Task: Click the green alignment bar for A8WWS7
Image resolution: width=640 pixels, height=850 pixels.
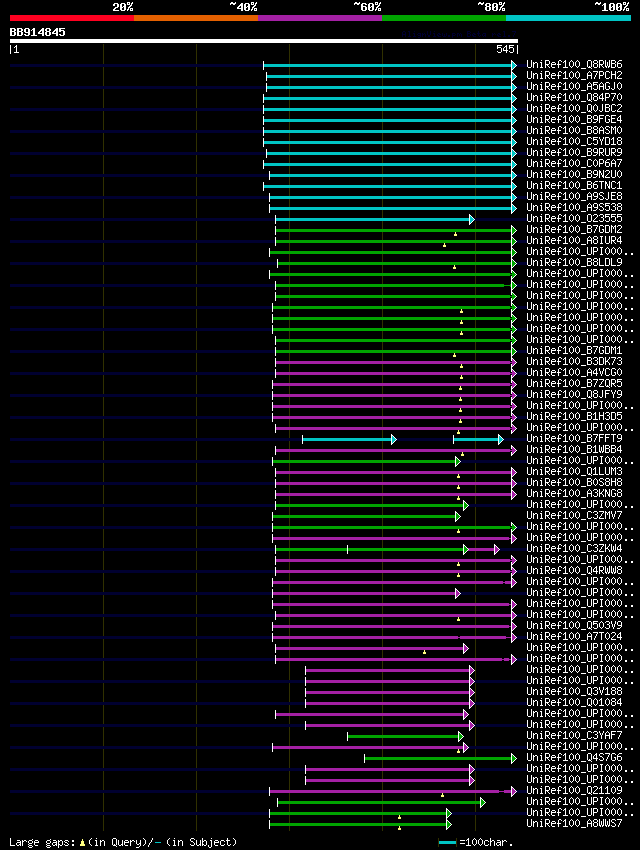Action: coord(360,825)
